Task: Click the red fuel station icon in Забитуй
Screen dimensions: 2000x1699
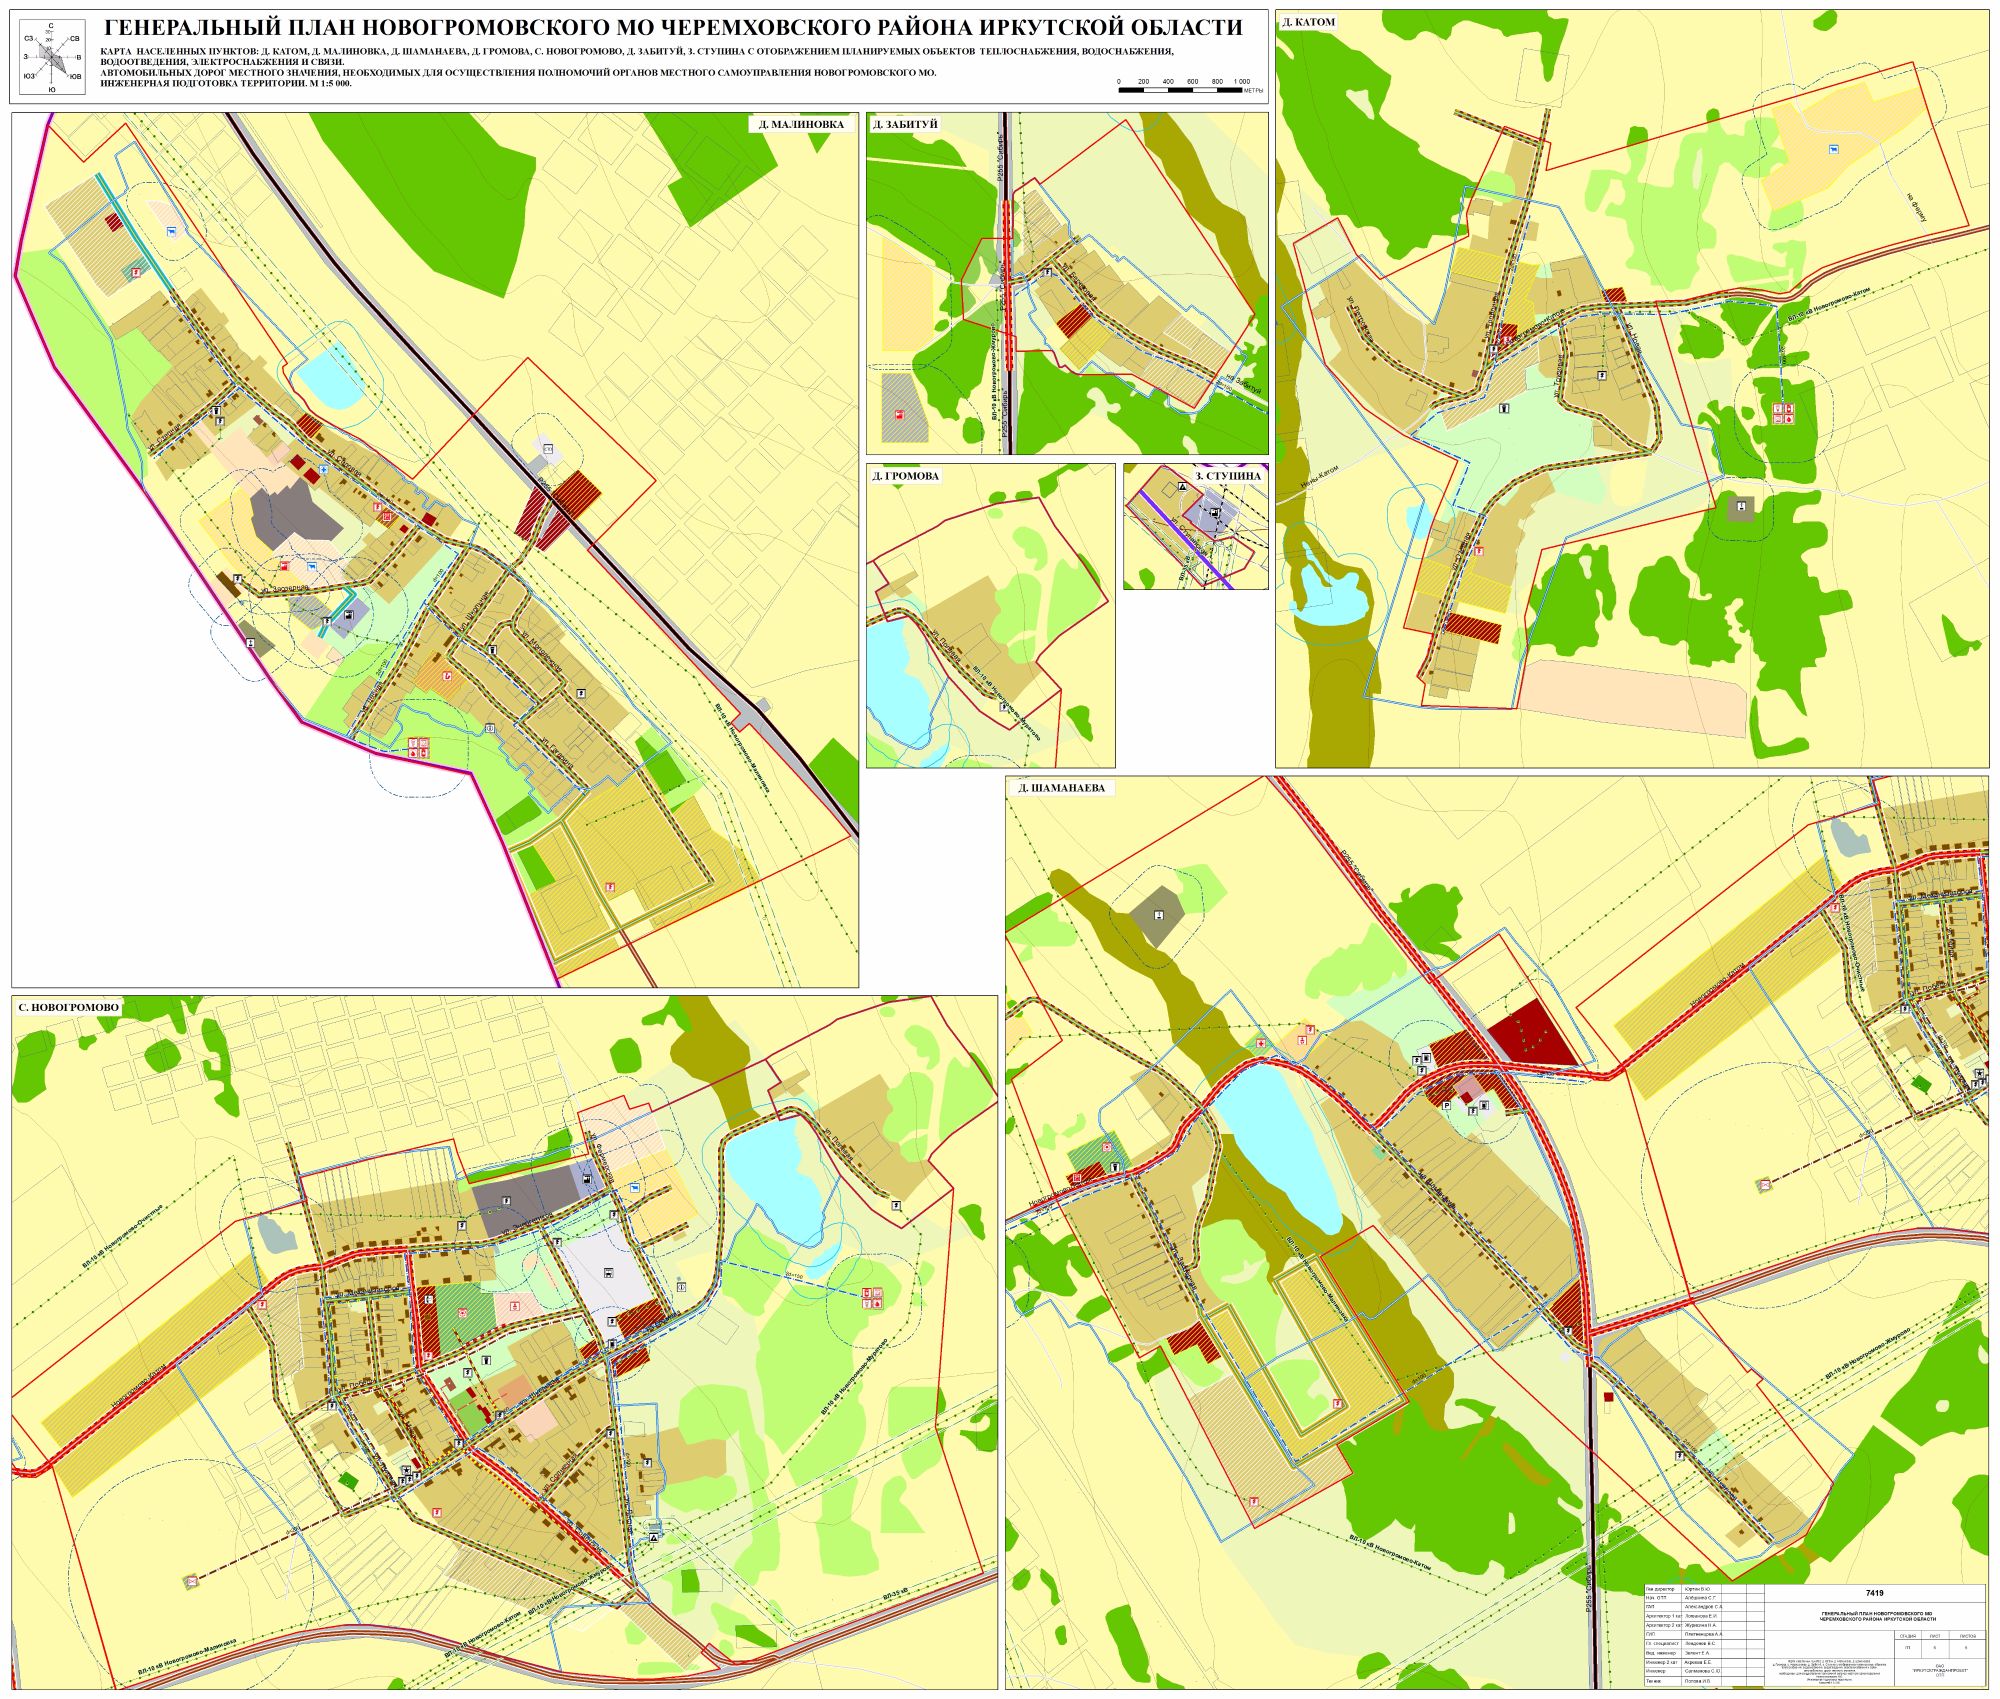Action: coord(899,415)
